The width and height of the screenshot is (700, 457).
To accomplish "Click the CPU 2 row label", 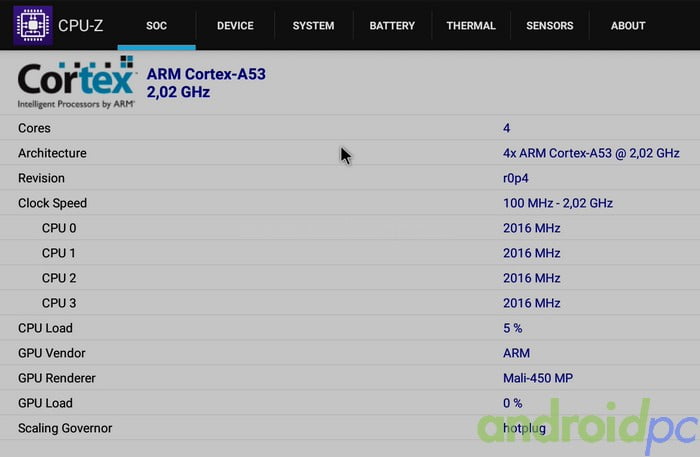I will pos(59,278).
